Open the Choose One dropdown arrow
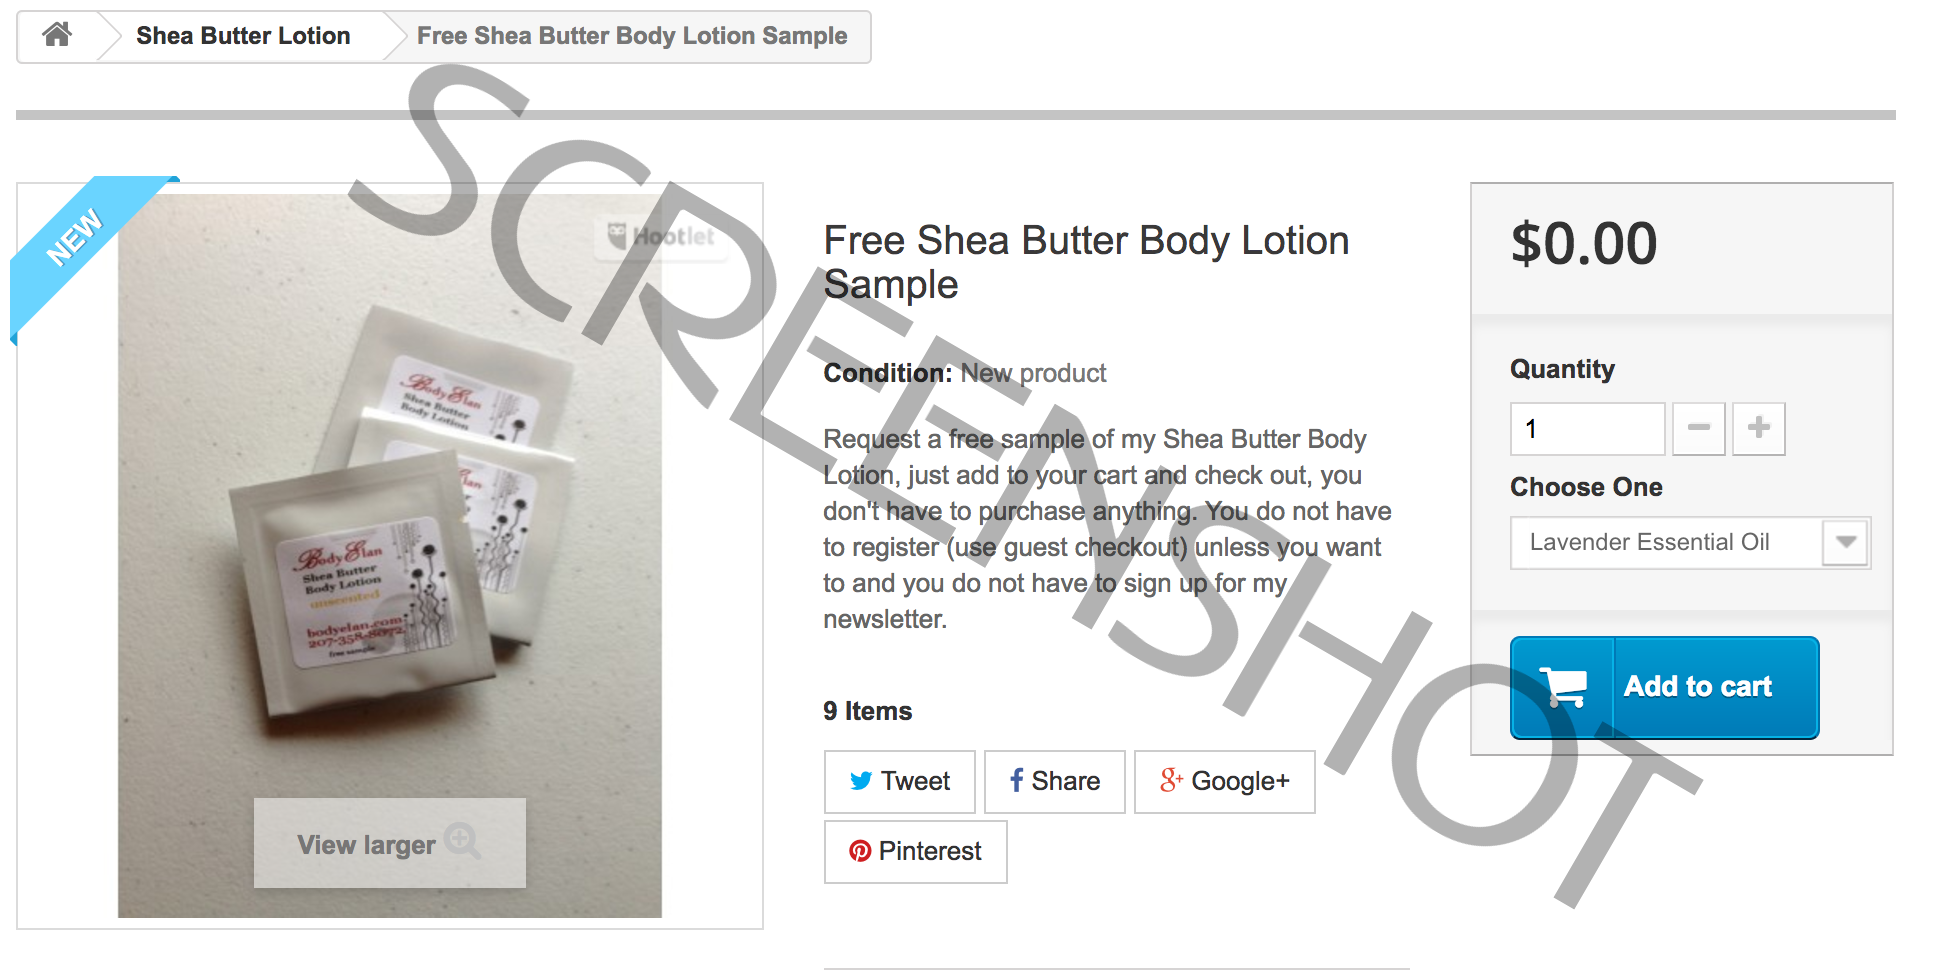Image resolution: width=1934 pixels, height=970 pixels. point(1845,542)
